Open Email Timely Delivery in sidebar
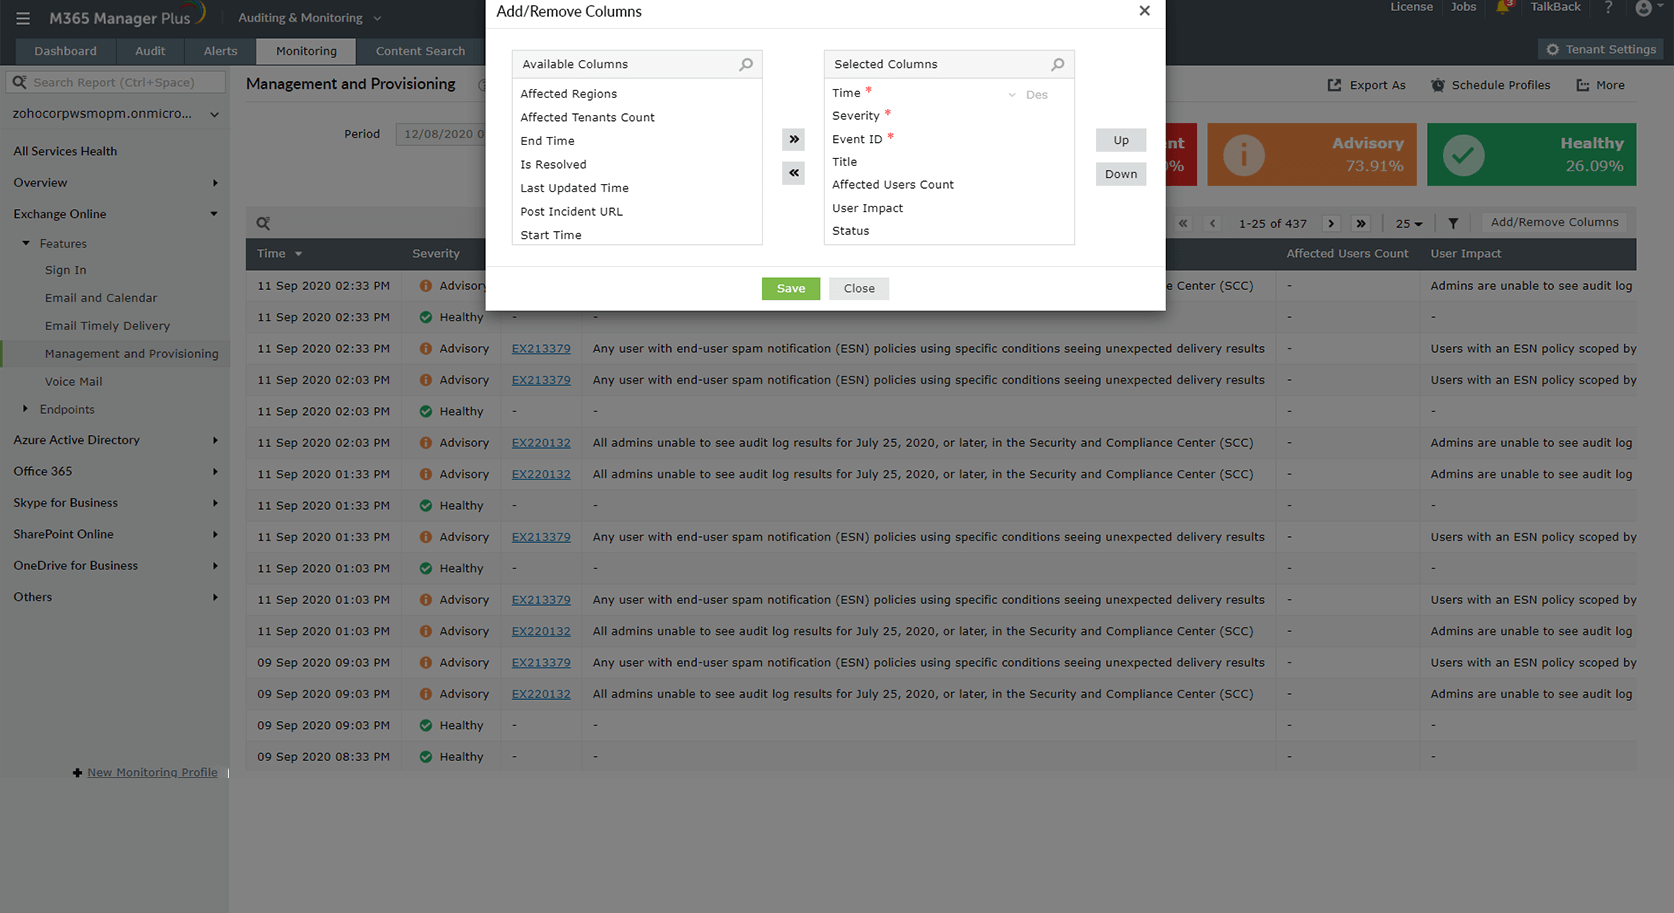The width and height of the screenshot is (1674, 913). point(107,326)
